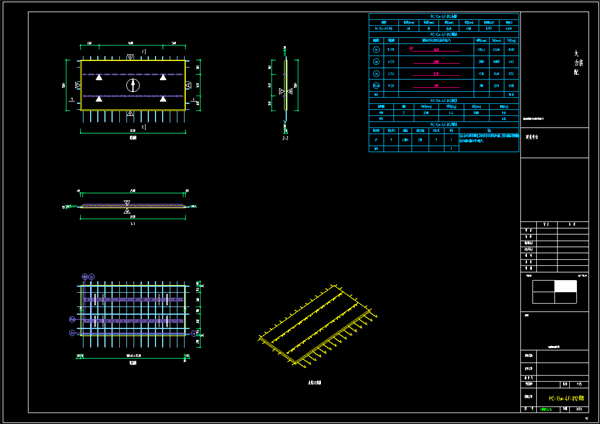This screenshot has width=600, height=424.
Task: Click the caption below the isometric view
Action: [315, 382]
